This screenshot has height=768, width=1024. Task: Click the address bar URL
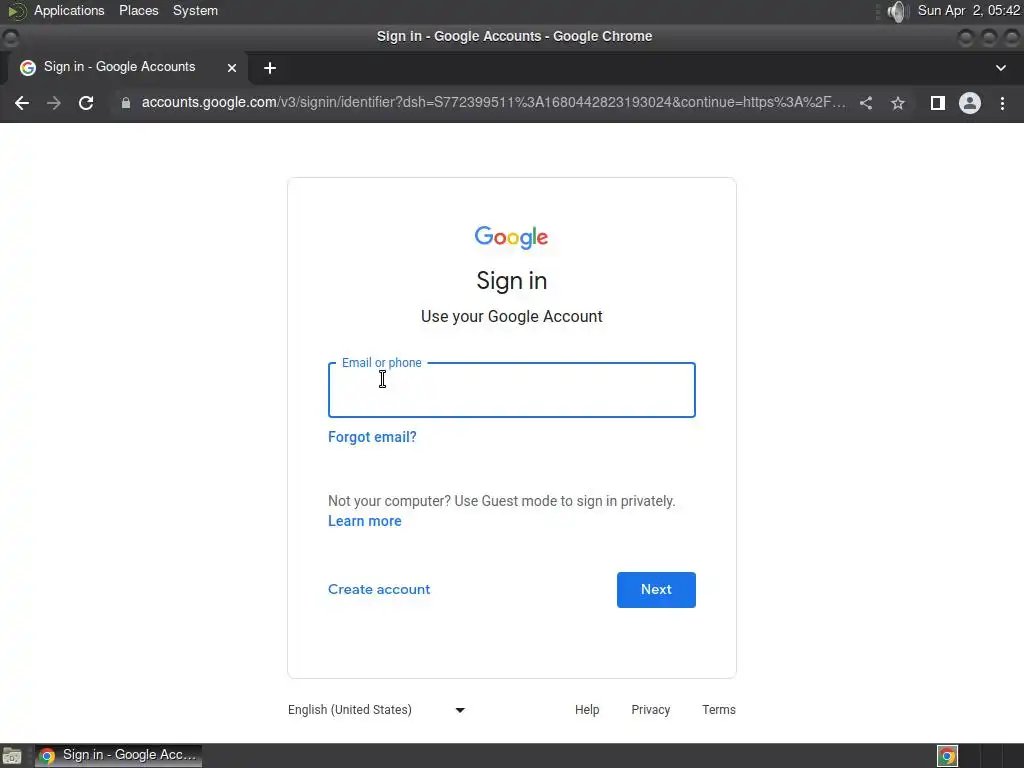click(493, 103)
